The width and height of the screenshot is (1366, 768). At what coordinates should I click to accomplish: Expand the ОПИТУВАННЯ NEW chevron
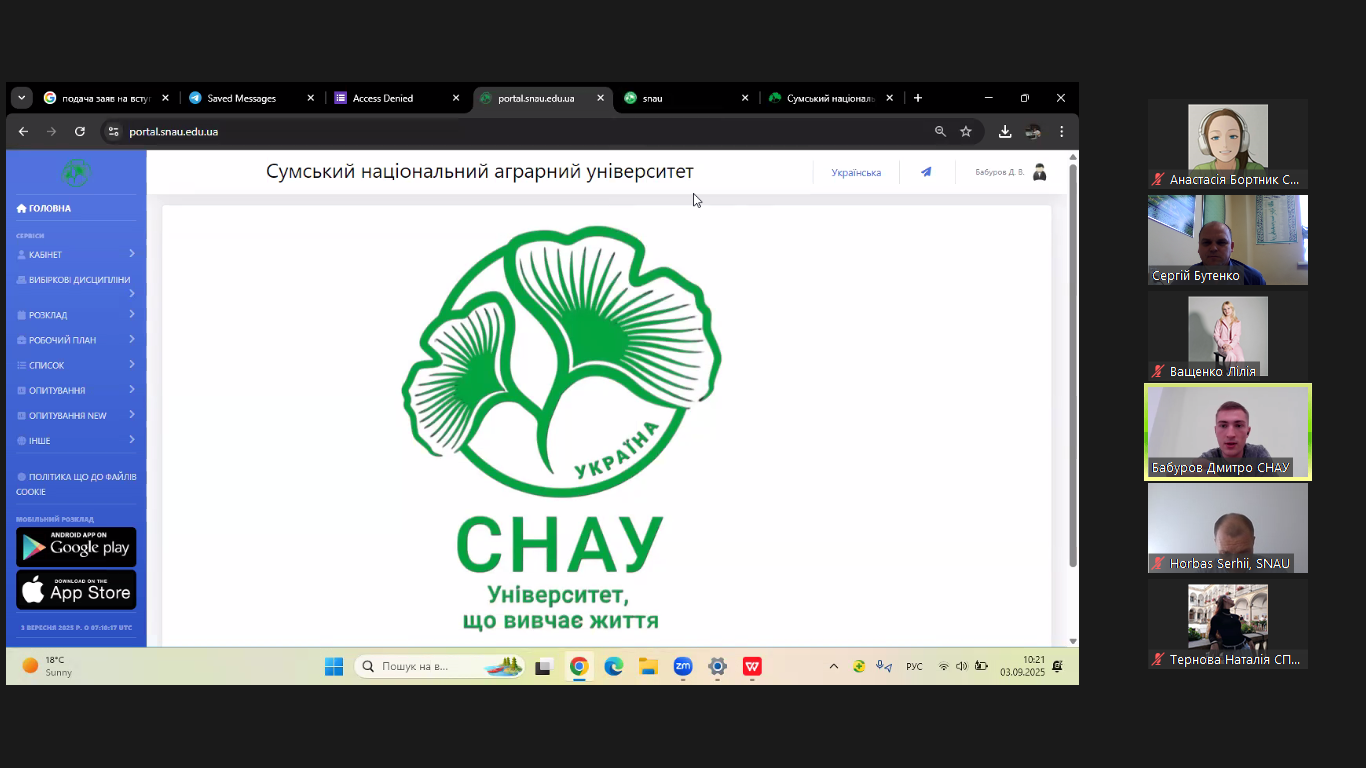tap(131, 414)
